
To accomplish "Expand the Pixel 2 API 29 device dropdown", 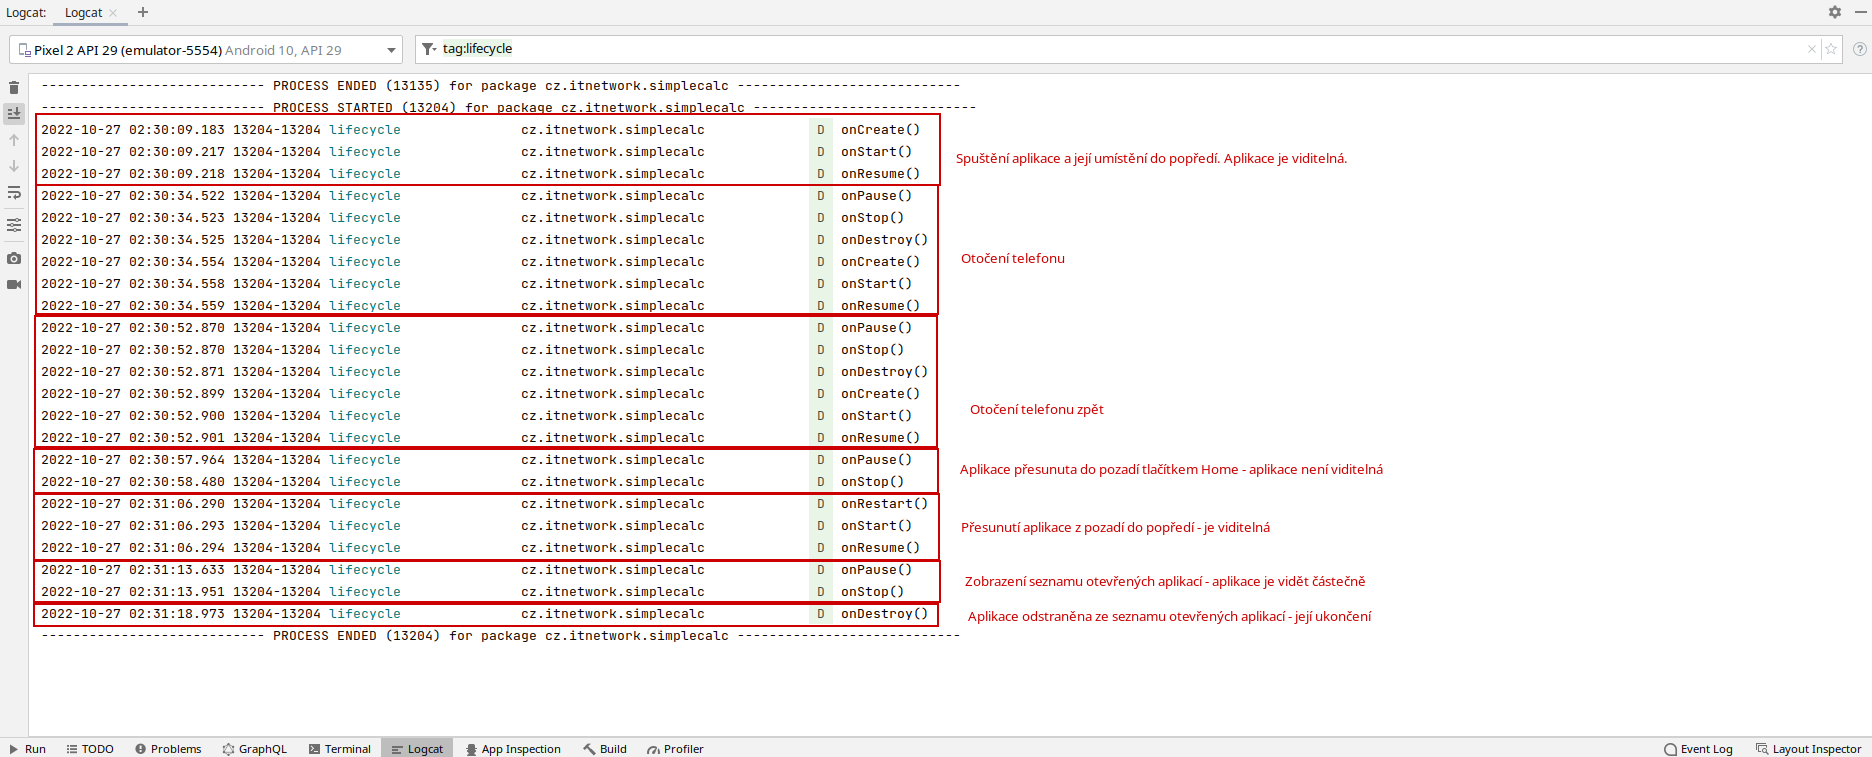I will click(x=391, y=50).
